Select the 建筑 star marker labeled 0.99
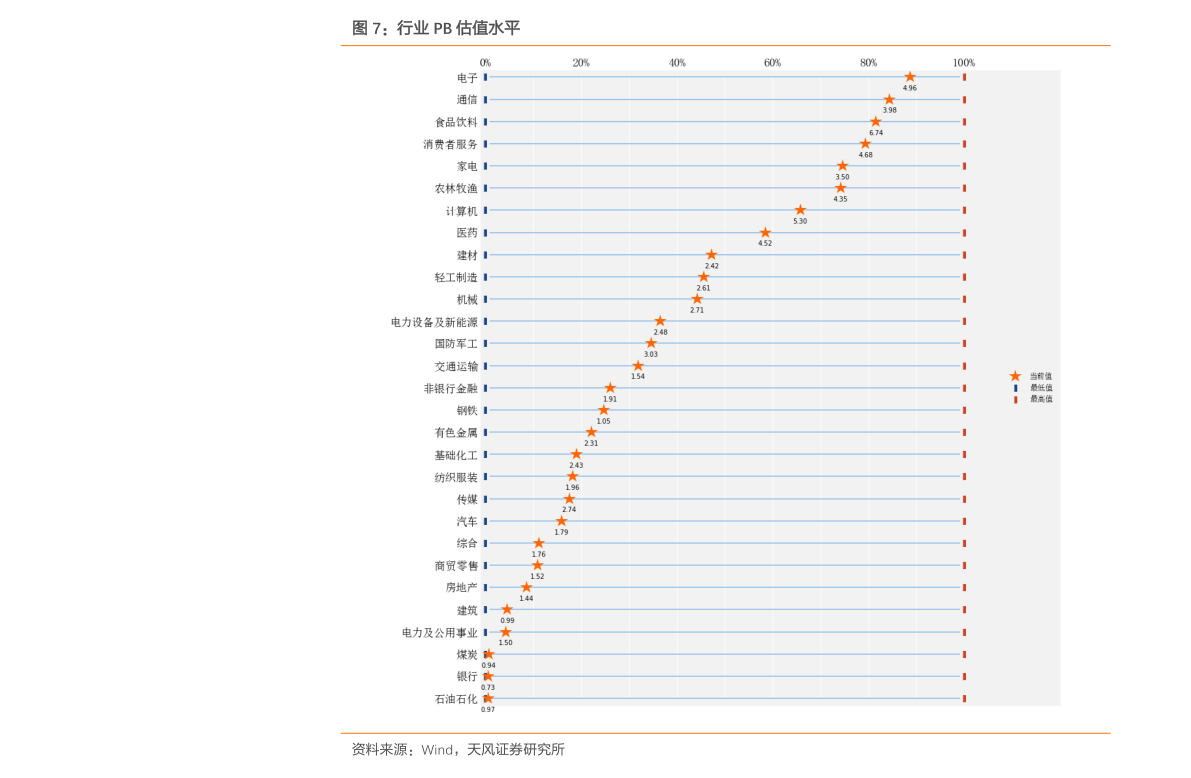The height and width of the screenshot is (778, 1191). (x=507, y=609)
